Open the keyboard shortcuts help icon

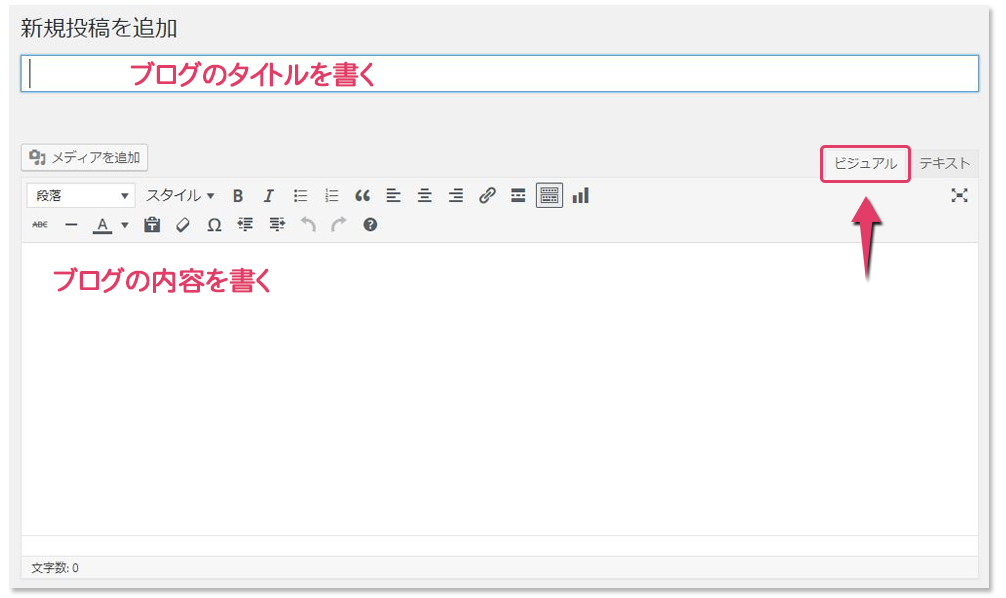click(x=370, y=225)
